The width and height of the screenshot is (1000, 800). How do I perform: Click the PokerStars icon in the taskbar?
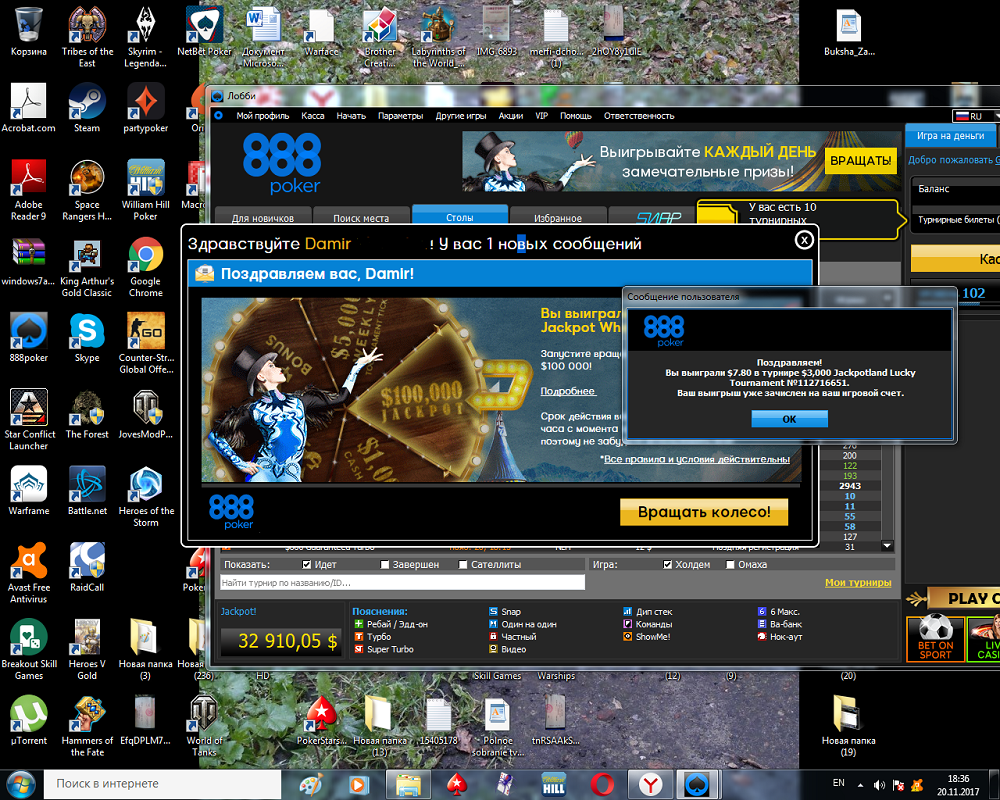pos(456,785)
